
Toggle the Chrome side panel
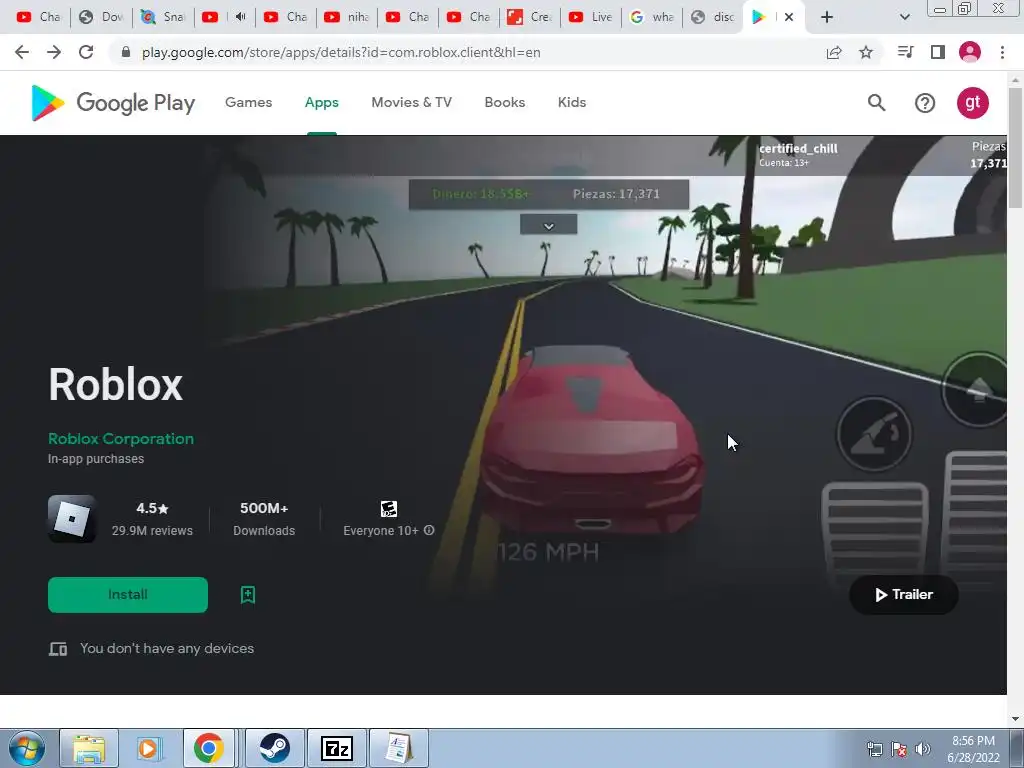tap(938, 52)
